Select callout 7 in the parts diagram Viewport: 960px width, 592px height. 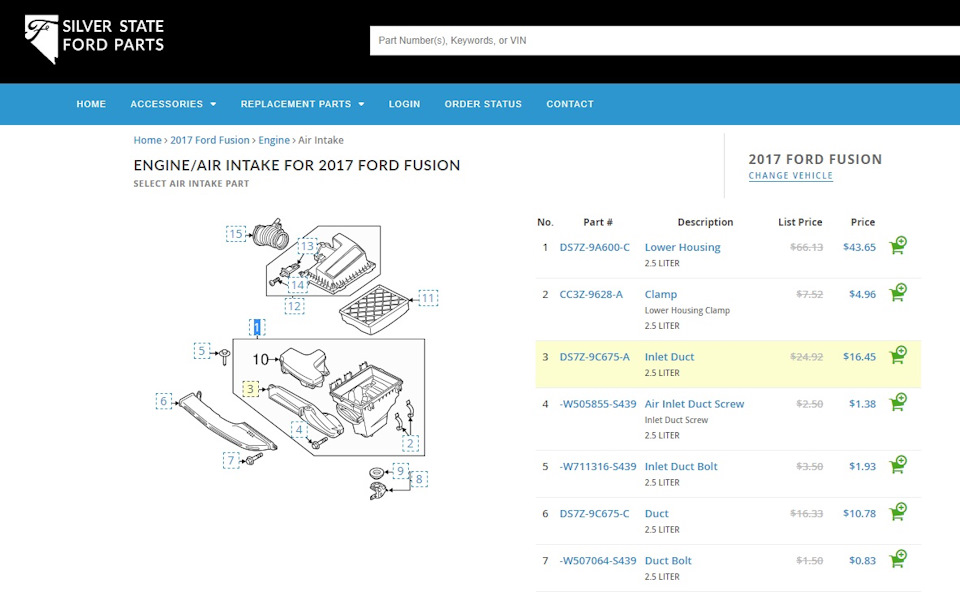(231, 460)
